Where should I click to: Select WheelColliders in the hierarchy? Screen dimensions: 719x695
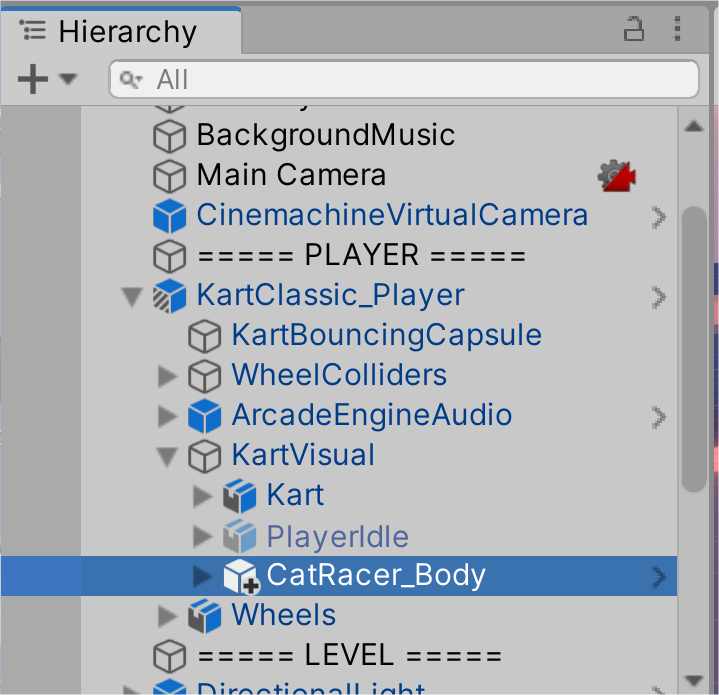[x=339, y=375]
